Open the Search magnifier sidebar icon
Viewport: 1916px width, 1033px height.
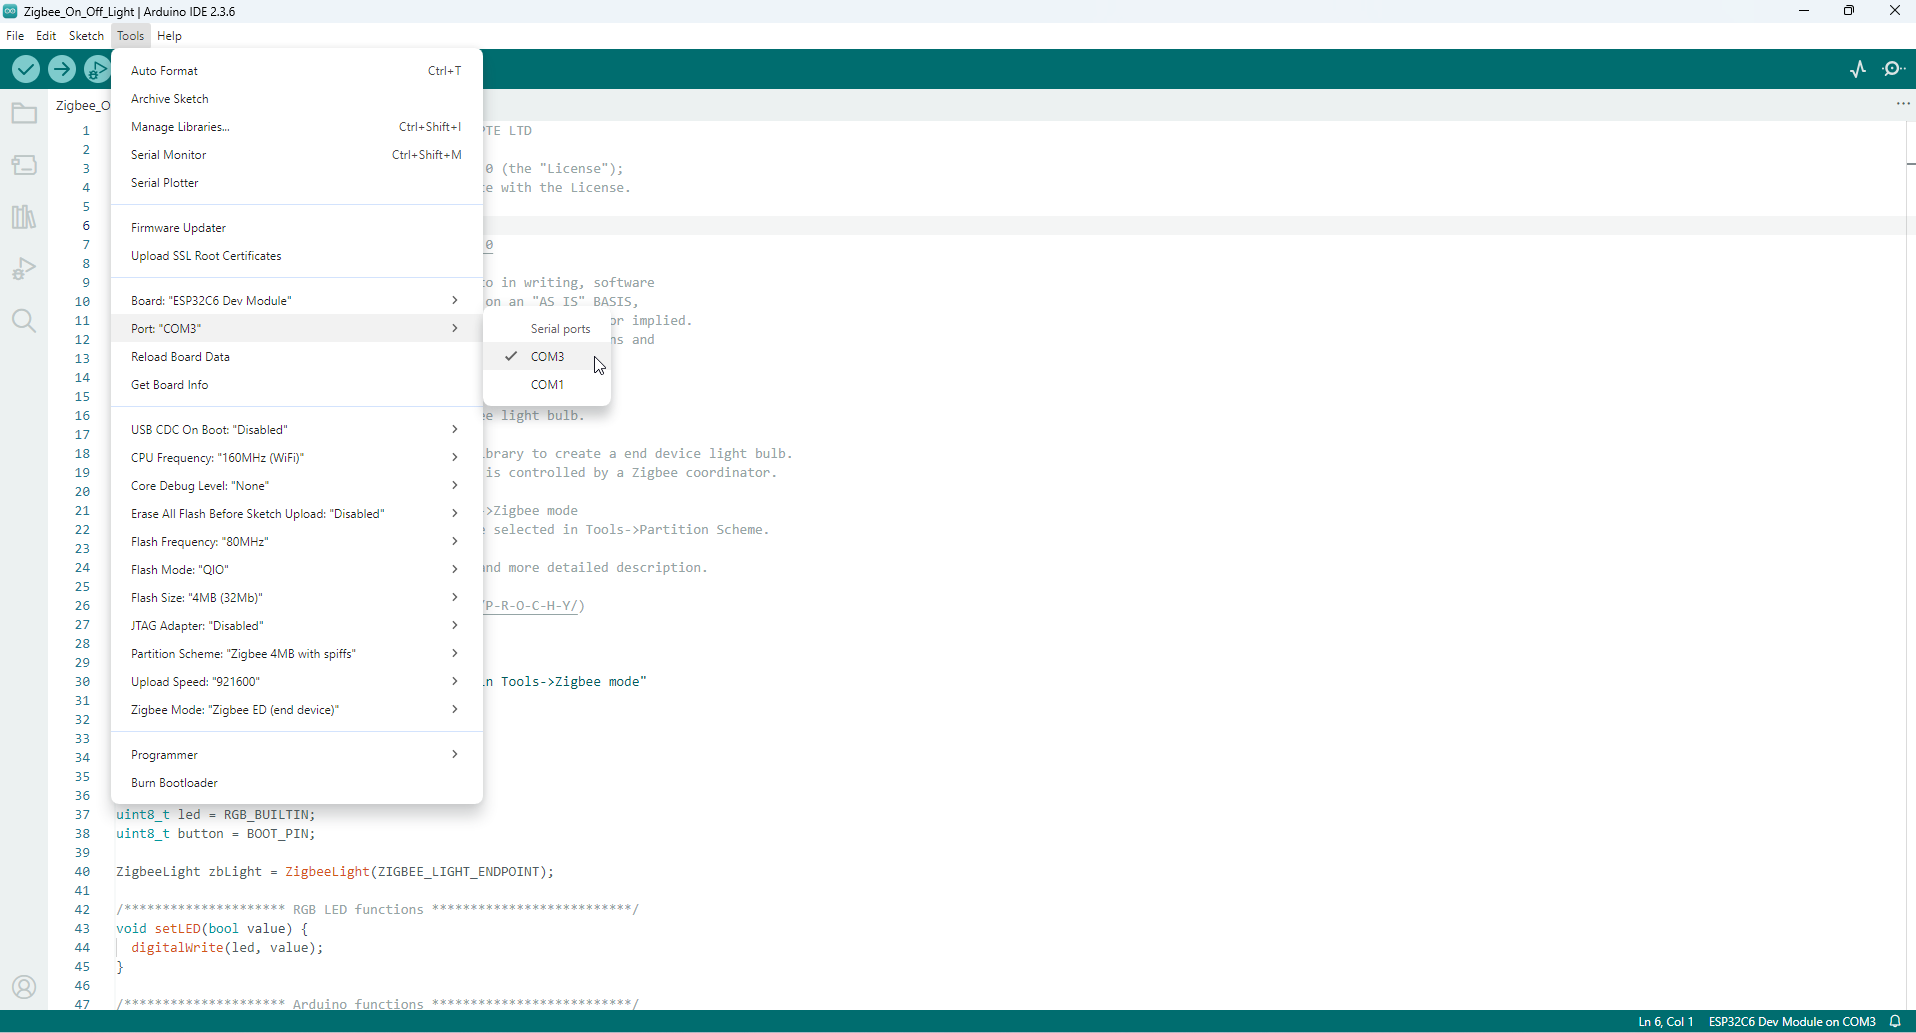[24, 321]
